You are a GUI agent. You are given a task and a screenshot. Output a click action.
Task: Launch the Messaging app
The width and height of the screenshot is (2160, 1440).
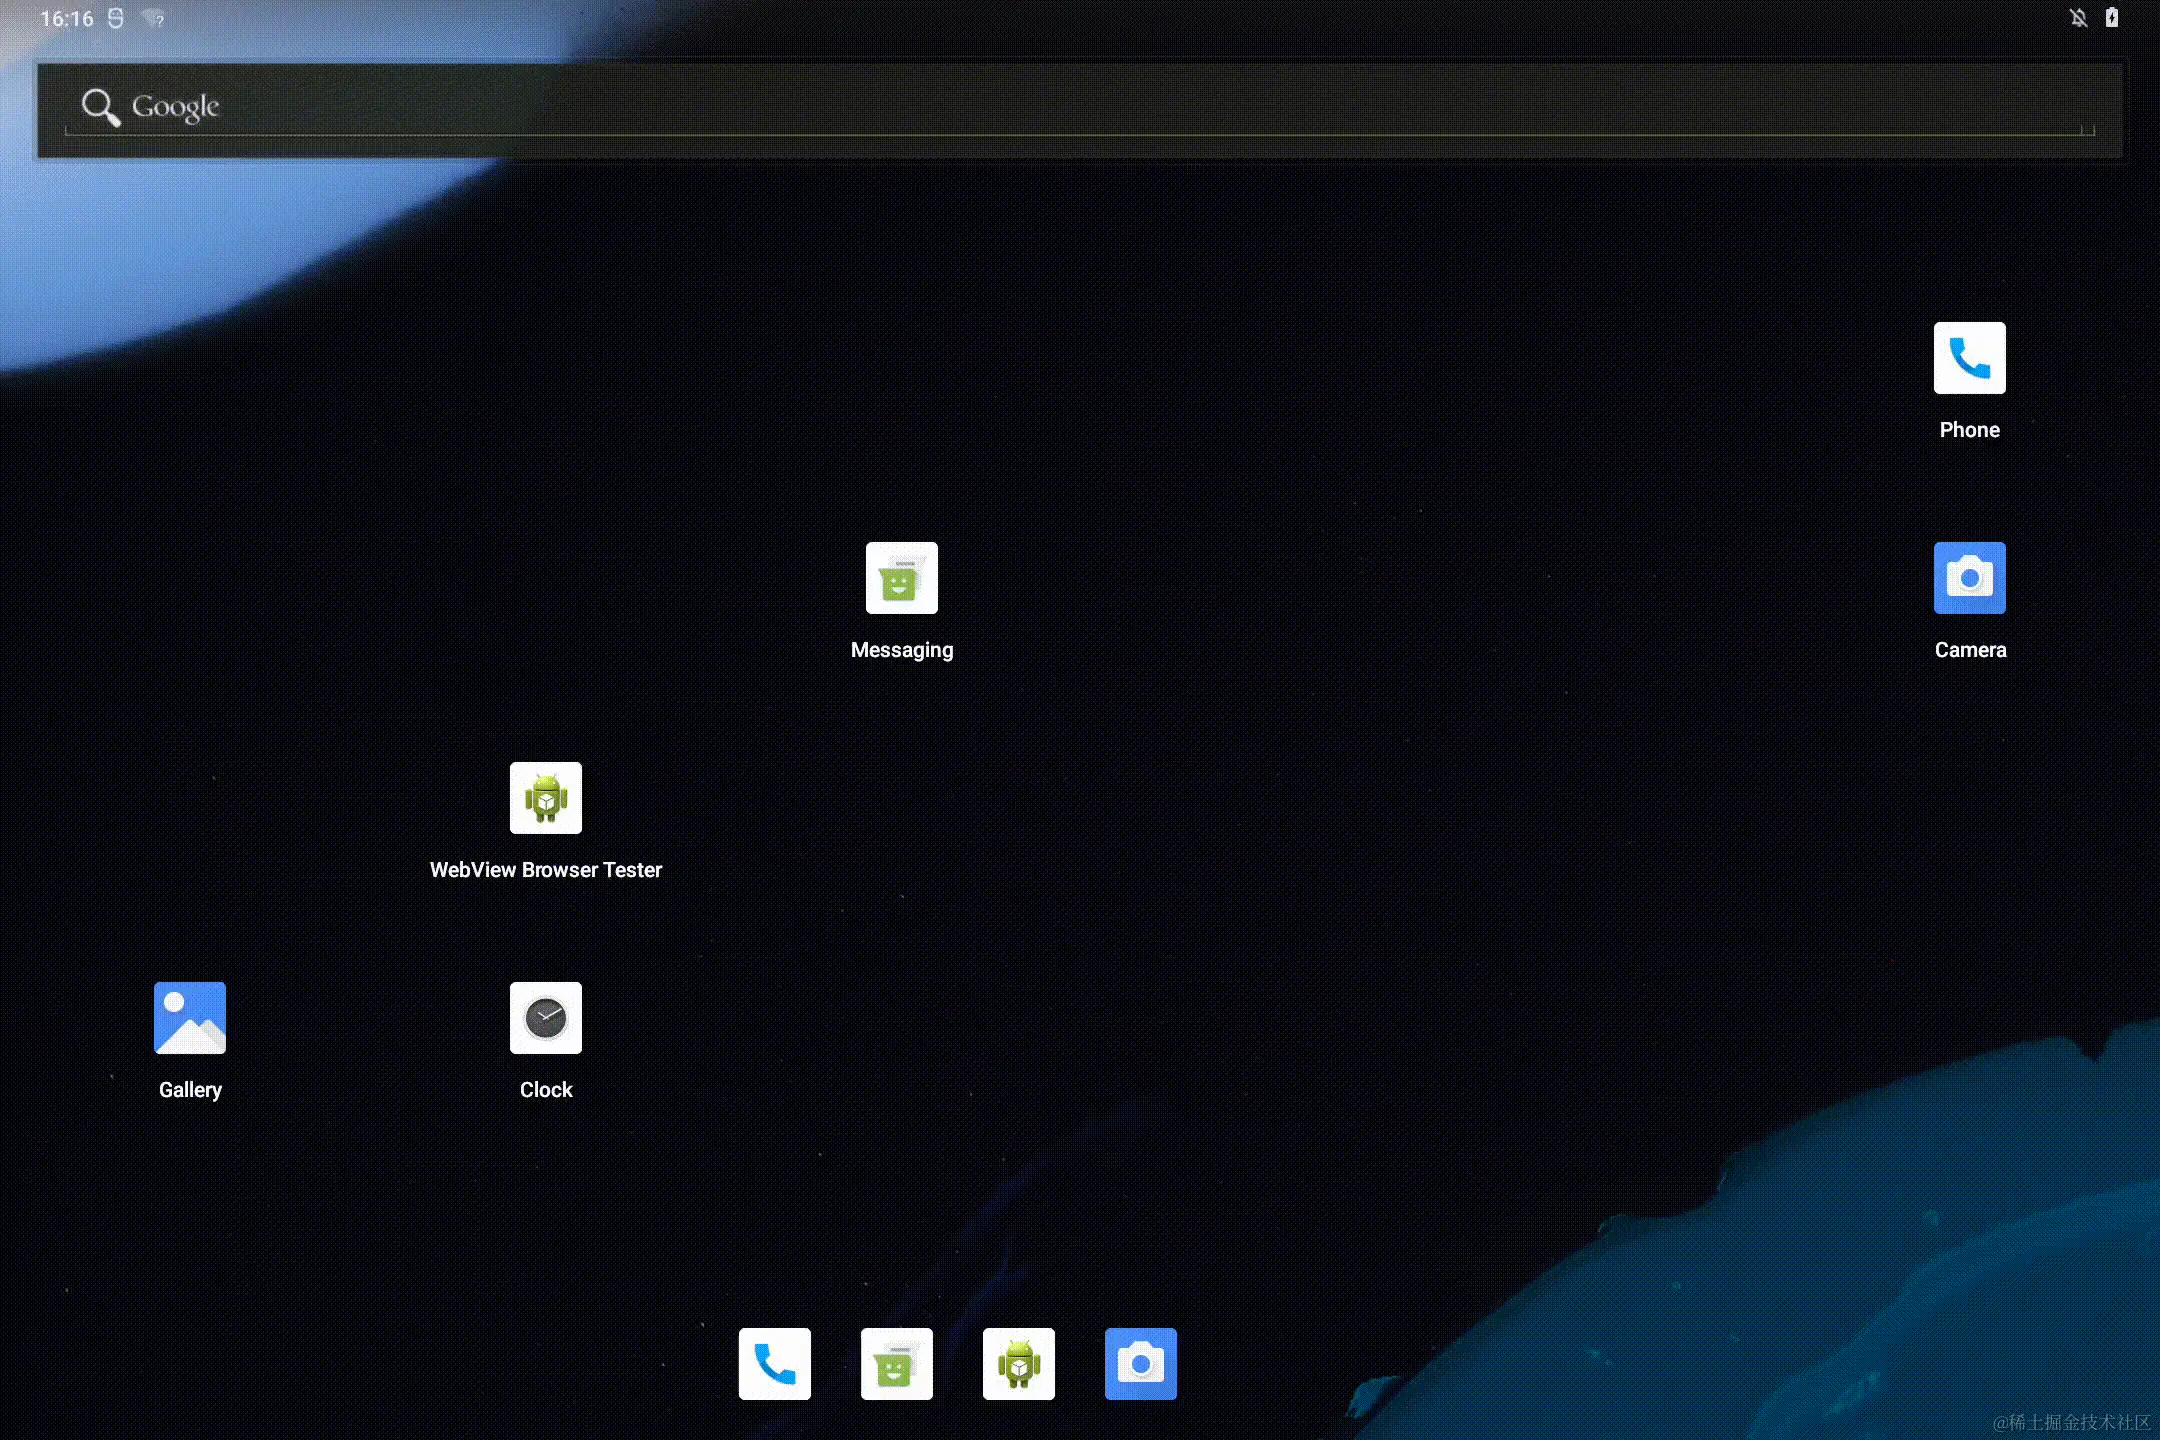[900, 578]
